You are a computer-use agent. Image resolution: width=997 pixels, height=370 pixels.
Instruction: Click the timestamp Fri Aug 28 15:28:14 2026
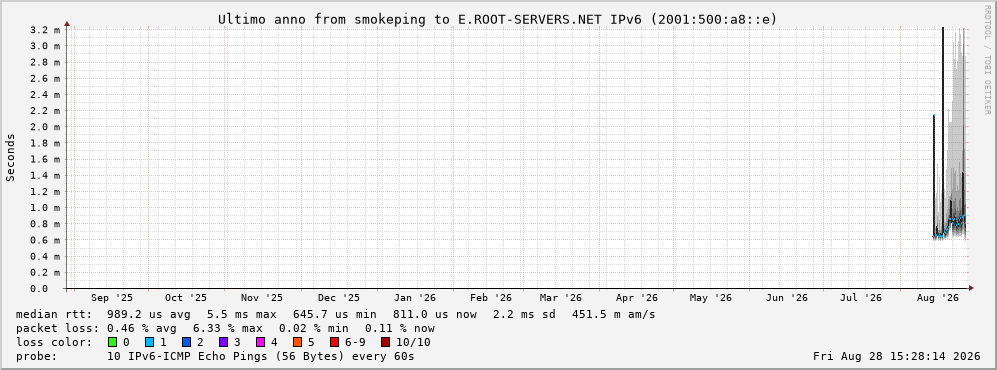click(897, 356)
